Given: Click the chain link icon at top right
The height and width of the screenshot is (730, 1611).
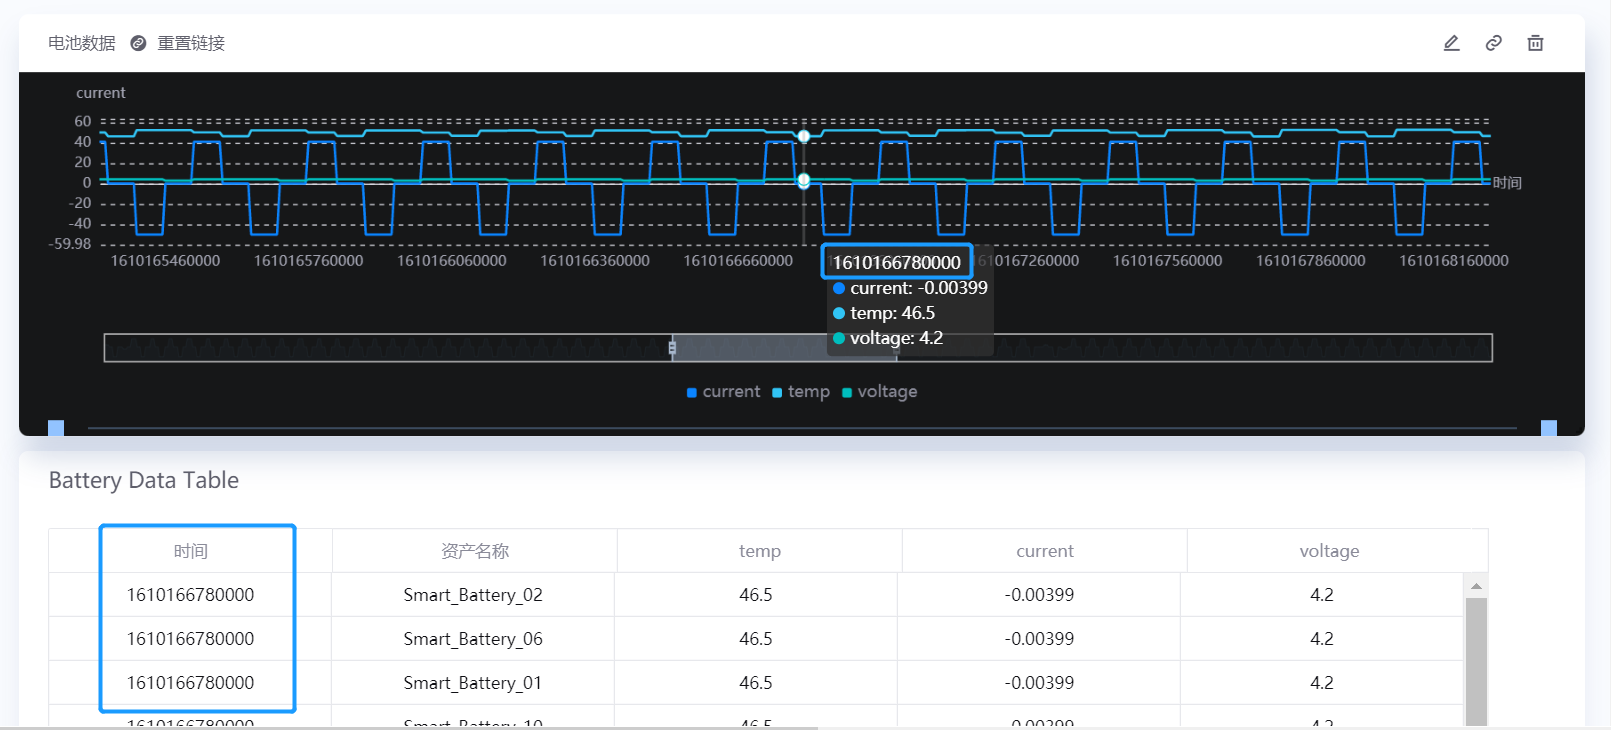Looking at the screenshot, I should point(1493,43).
